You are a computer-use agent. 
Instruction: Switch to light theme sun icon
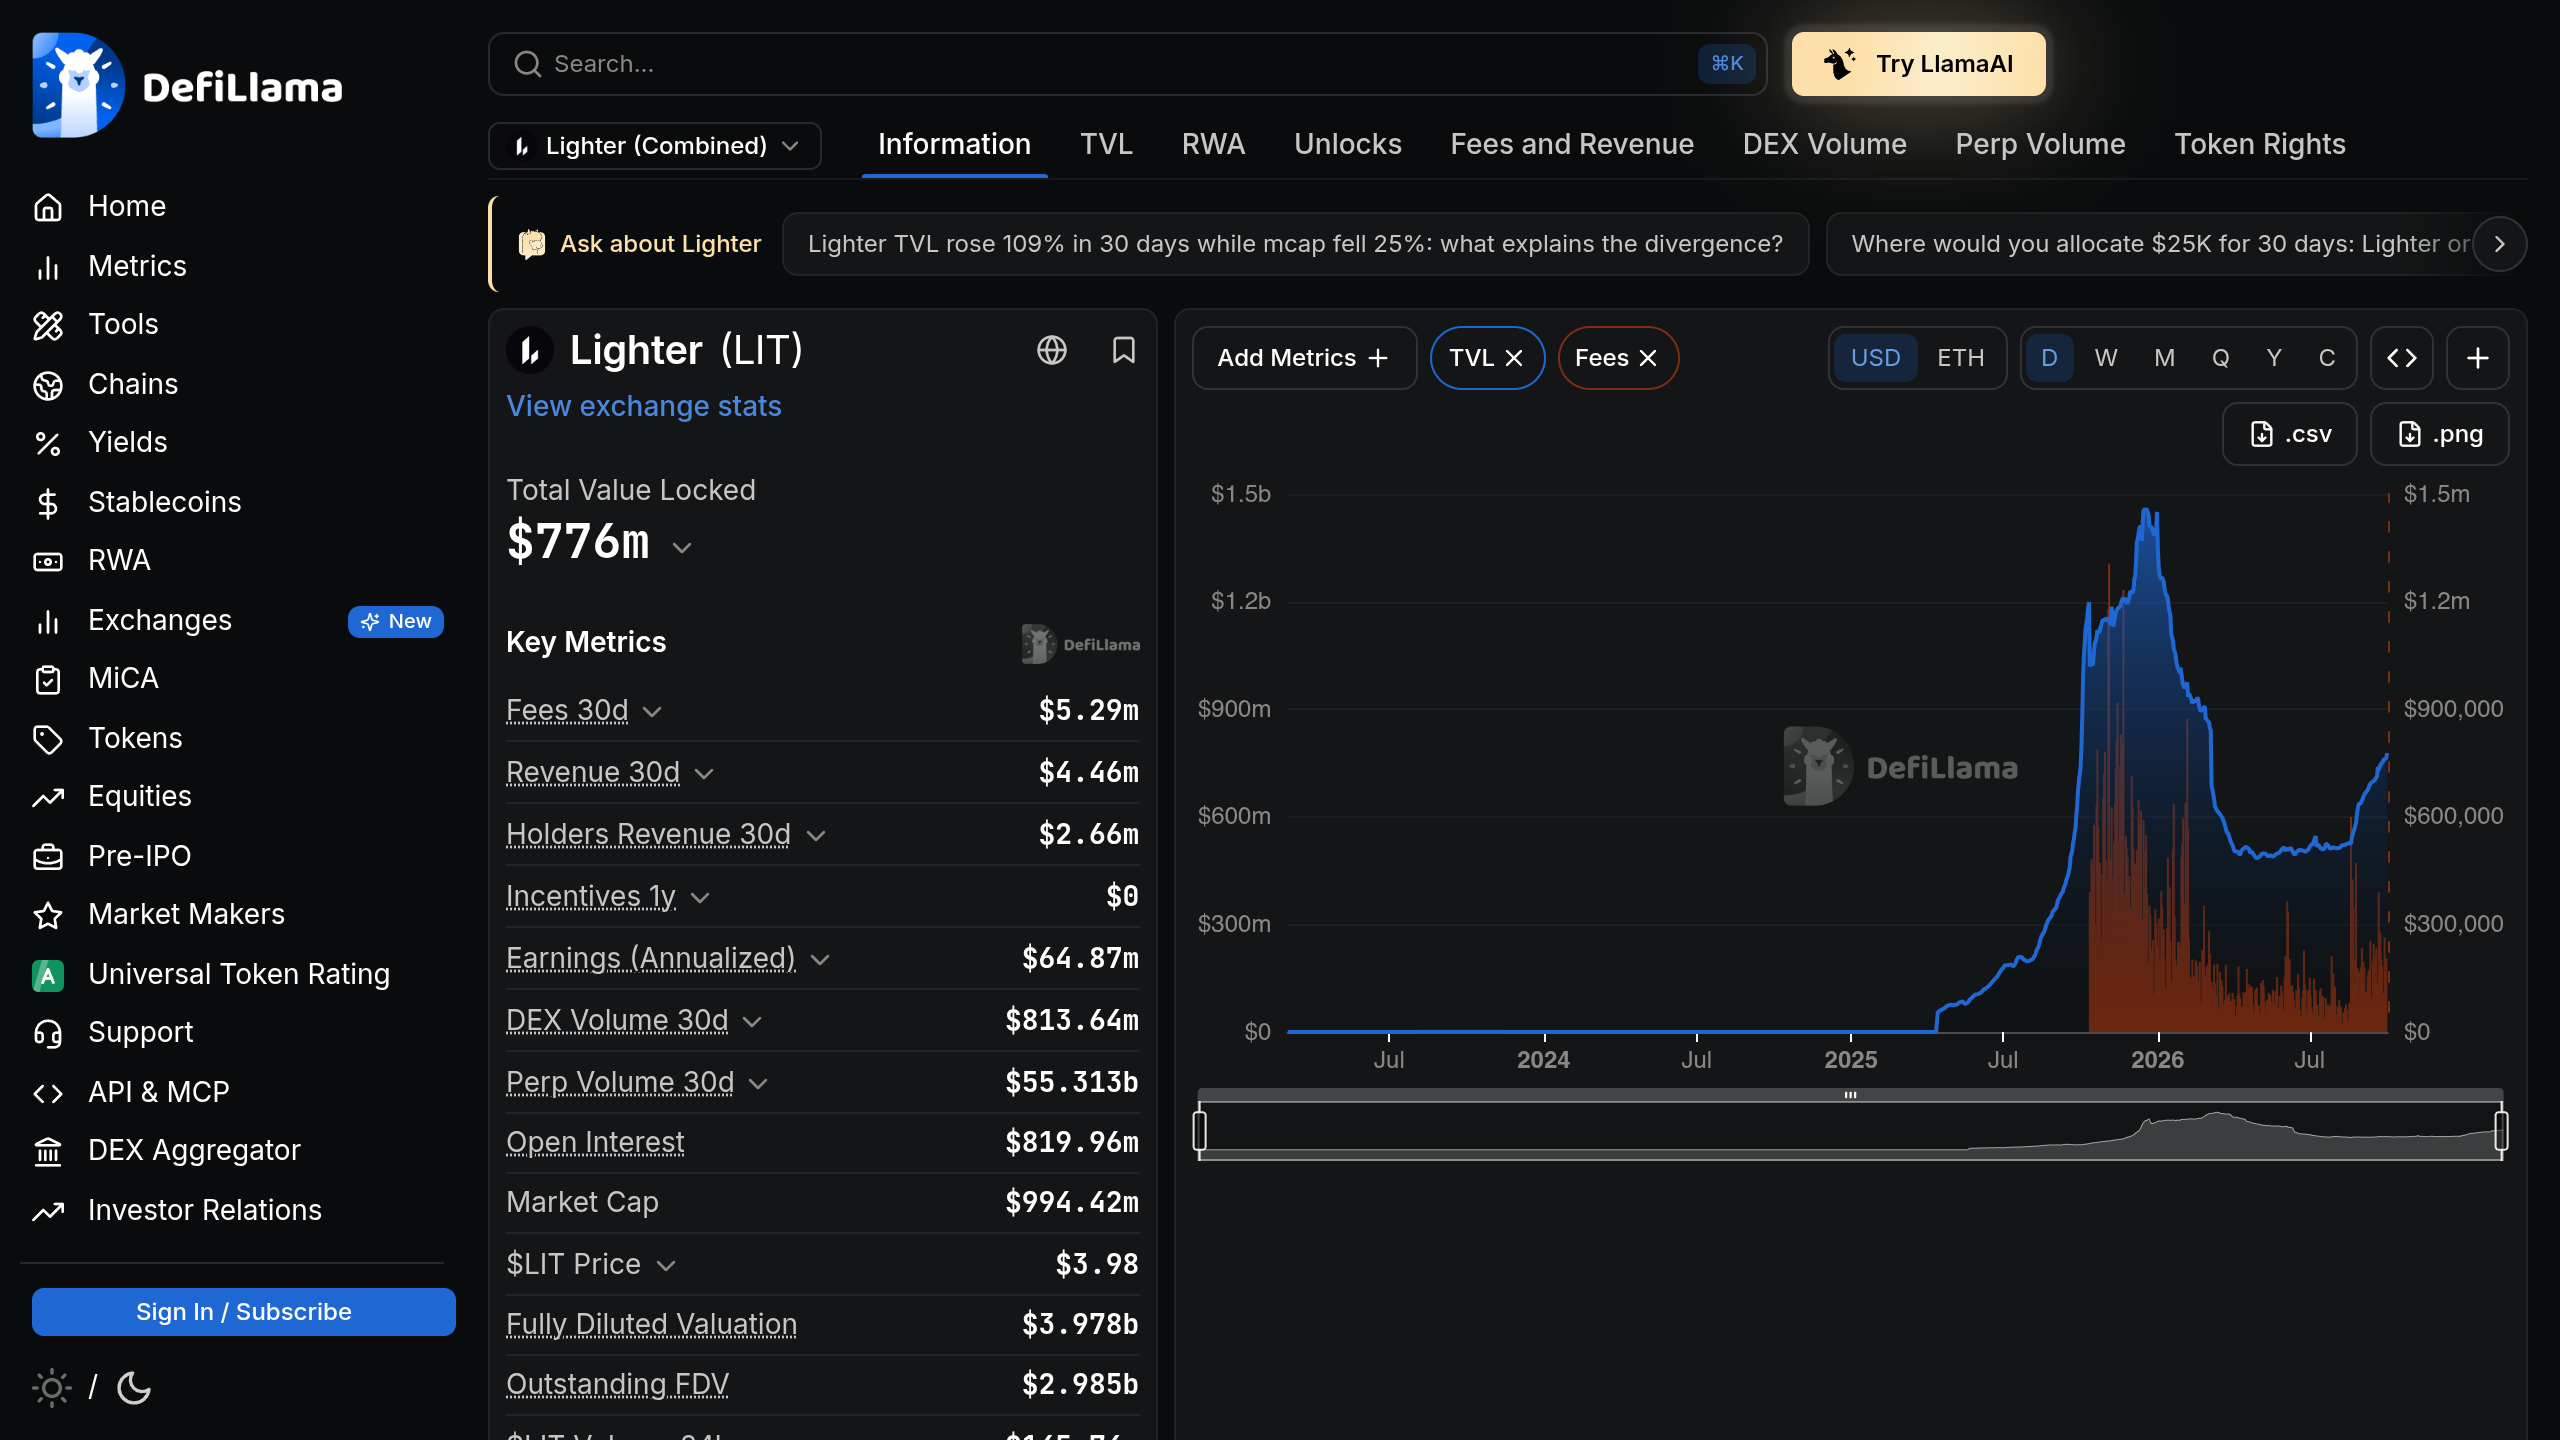(52, 1388)
